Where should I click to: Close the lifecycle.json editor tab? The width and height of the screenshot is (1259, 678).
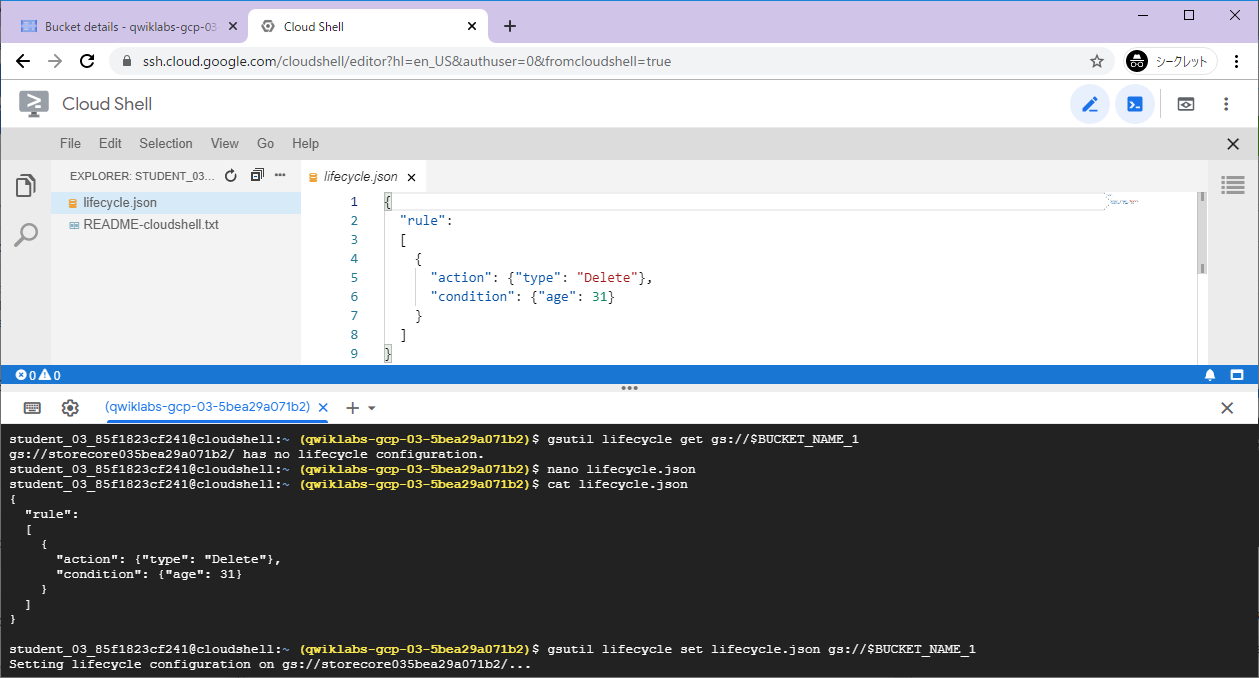412,177
